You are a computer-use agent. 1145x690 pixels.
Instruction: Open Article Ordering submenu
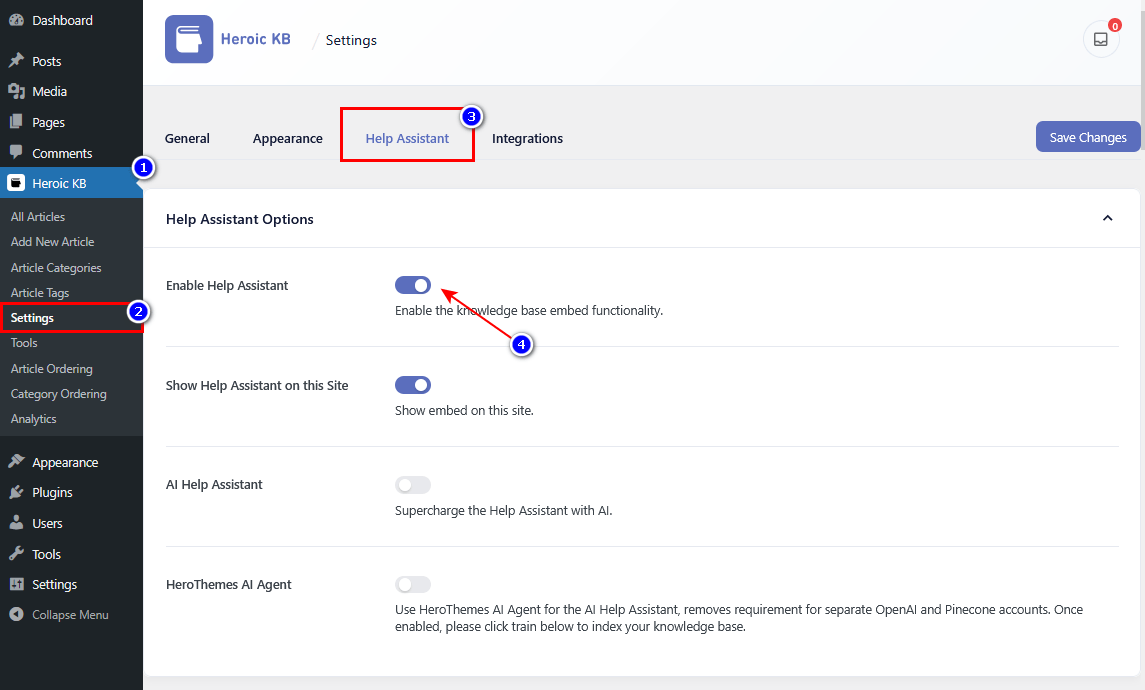(x=51, y=369)
